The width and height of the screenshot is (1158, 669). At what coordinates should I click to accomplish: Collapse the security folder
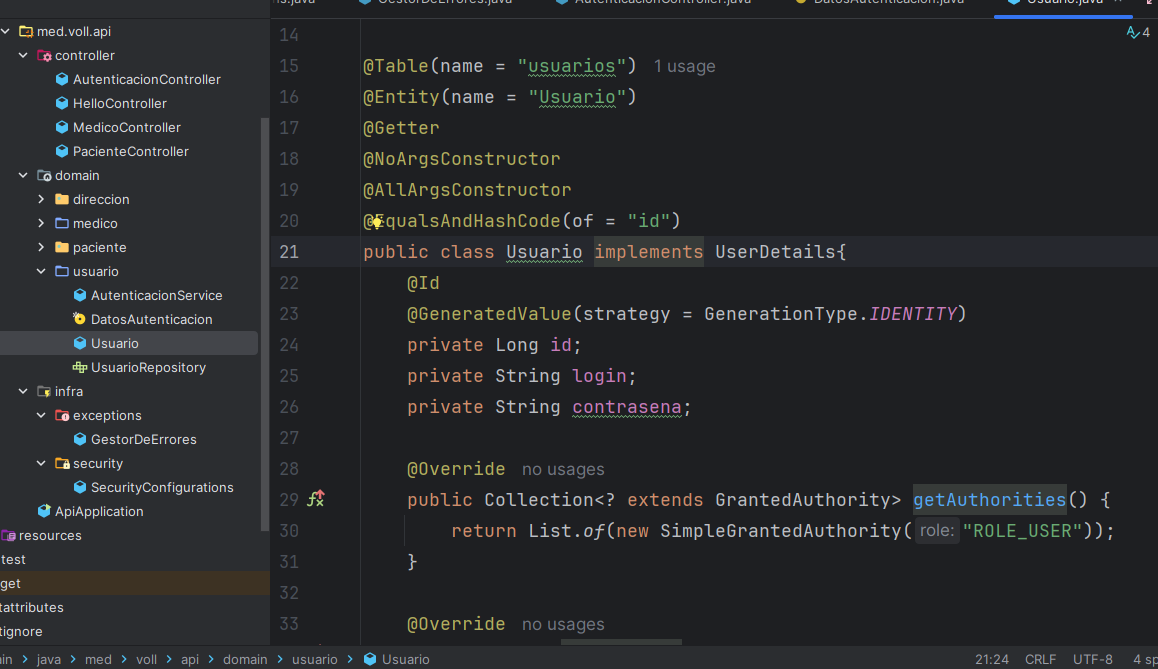[41, 464]
